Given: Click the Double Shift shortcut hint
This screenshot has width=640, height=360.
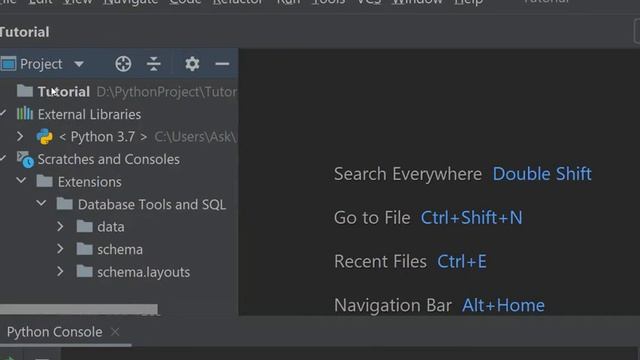Looking at the screenshot, I should (x=542, y=174).
